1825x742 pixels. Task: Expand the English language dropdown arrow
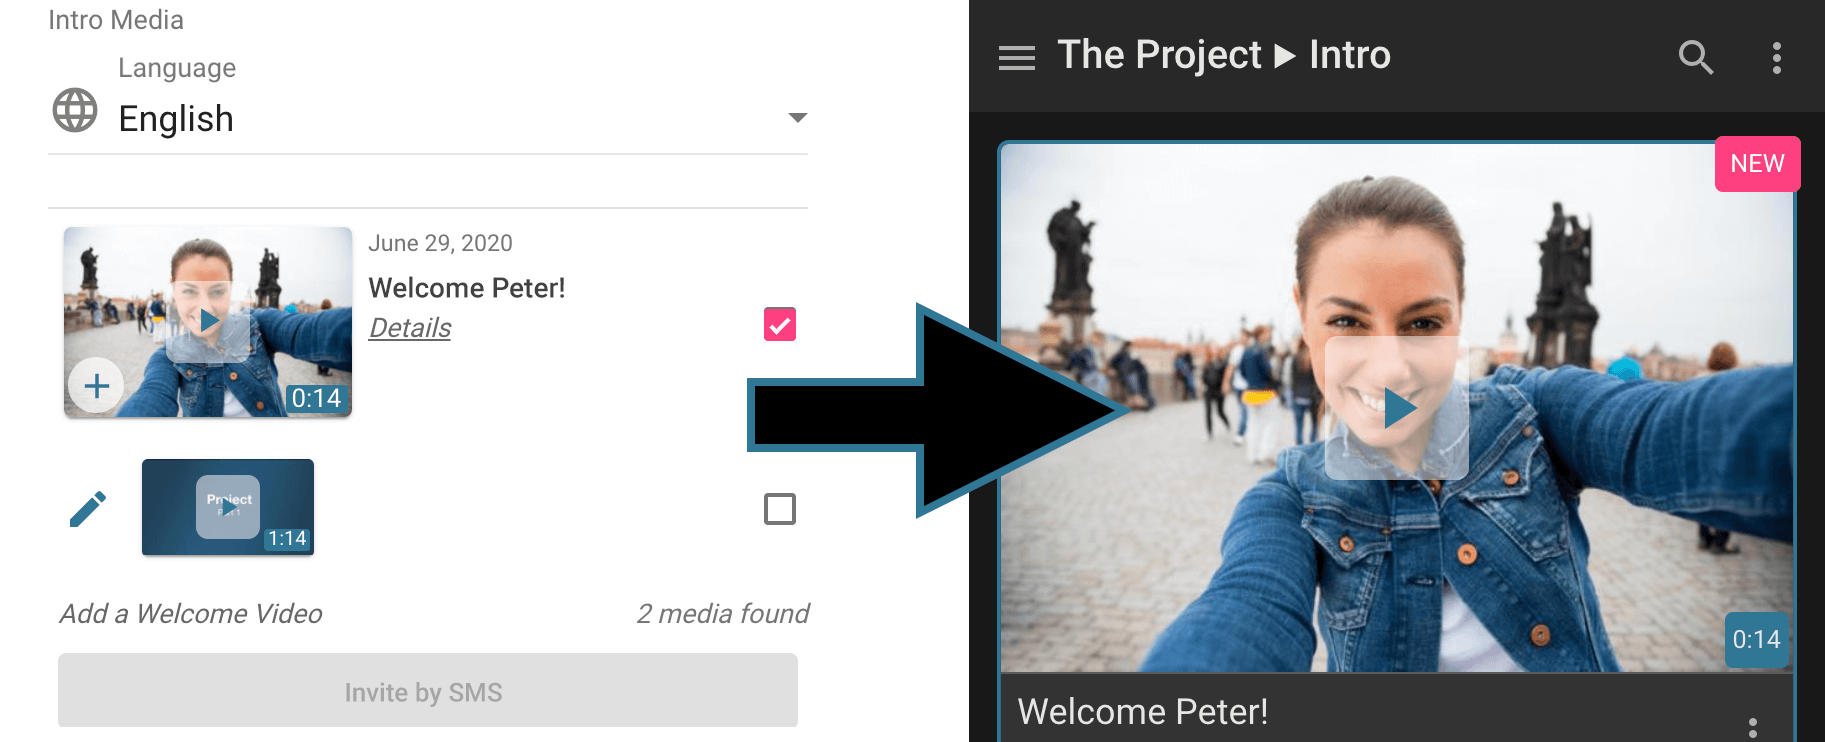[797, 118]
